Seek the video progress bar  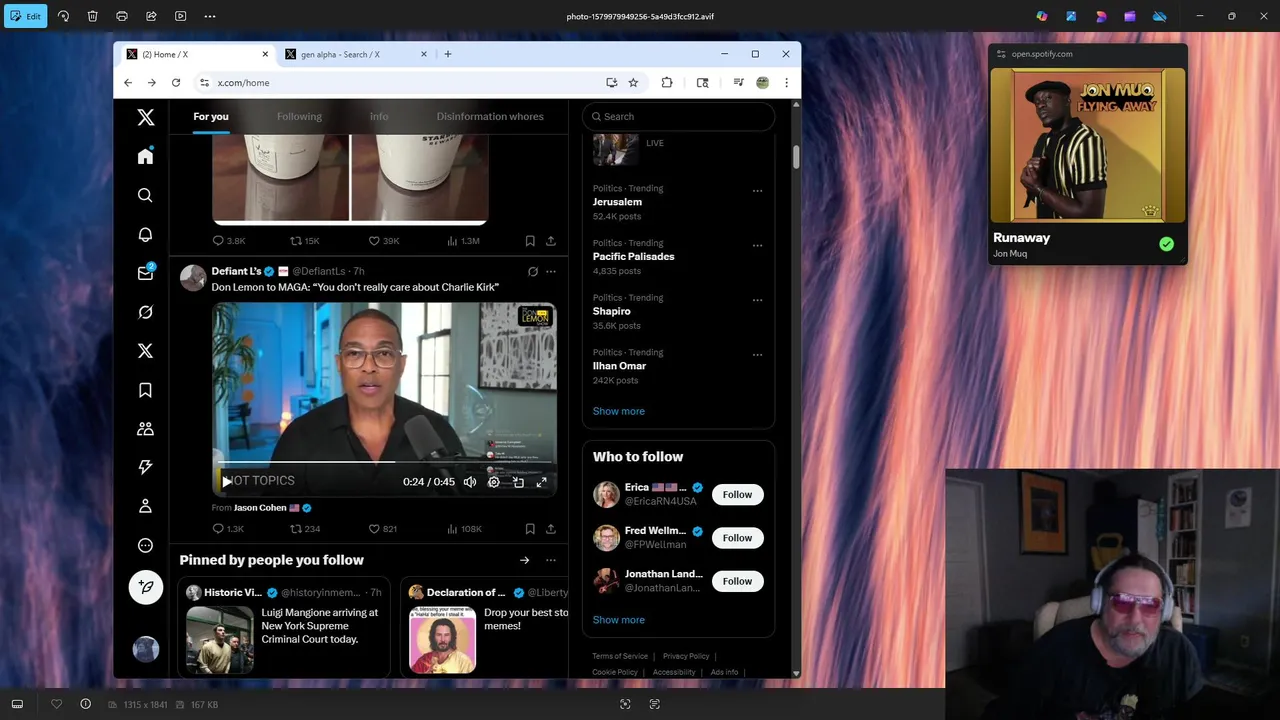click(x=384, y=463)
